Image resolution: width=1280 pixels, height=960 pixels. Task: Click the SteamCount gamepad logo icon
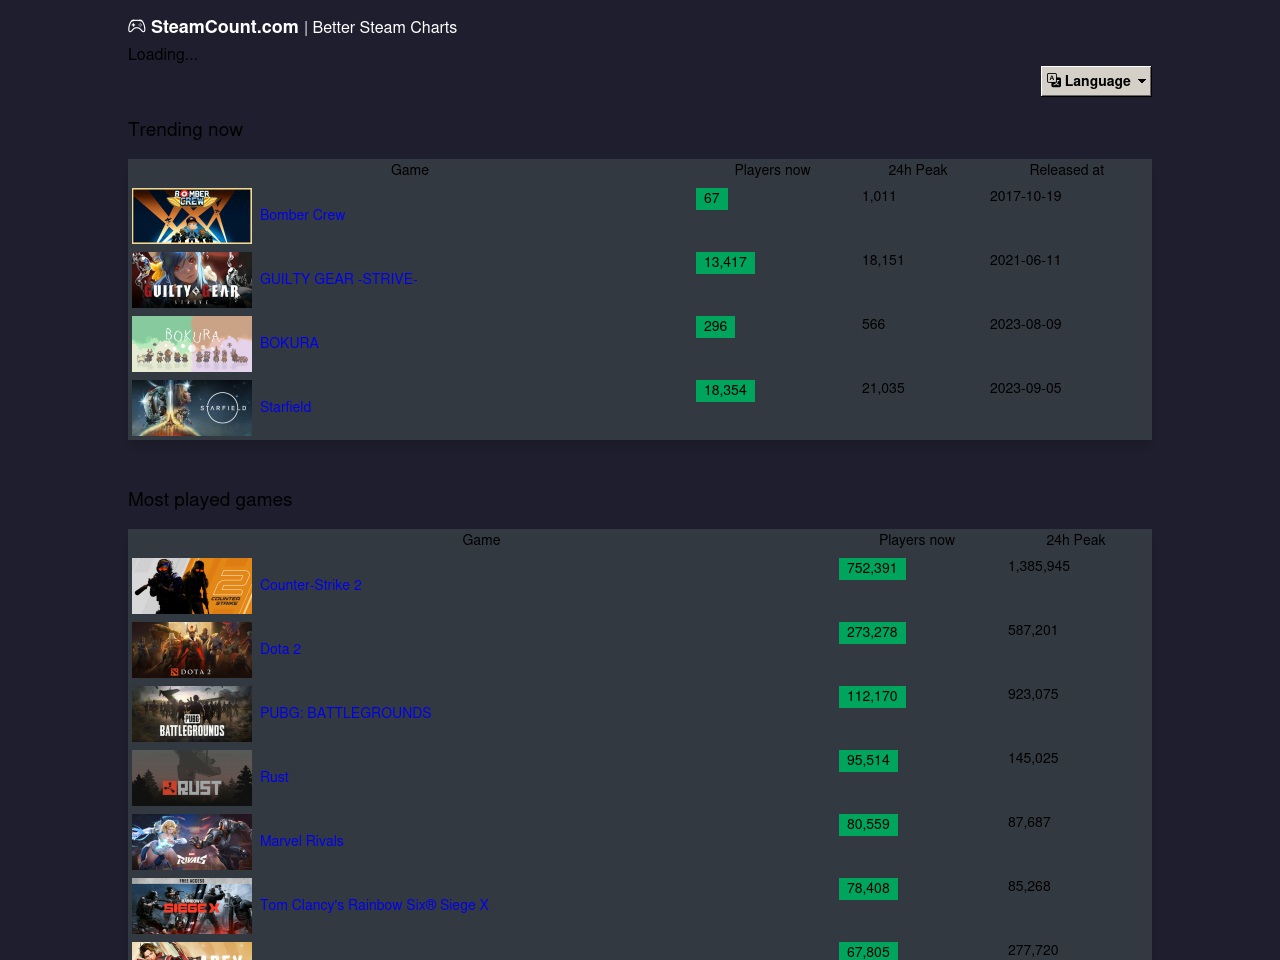137,27
